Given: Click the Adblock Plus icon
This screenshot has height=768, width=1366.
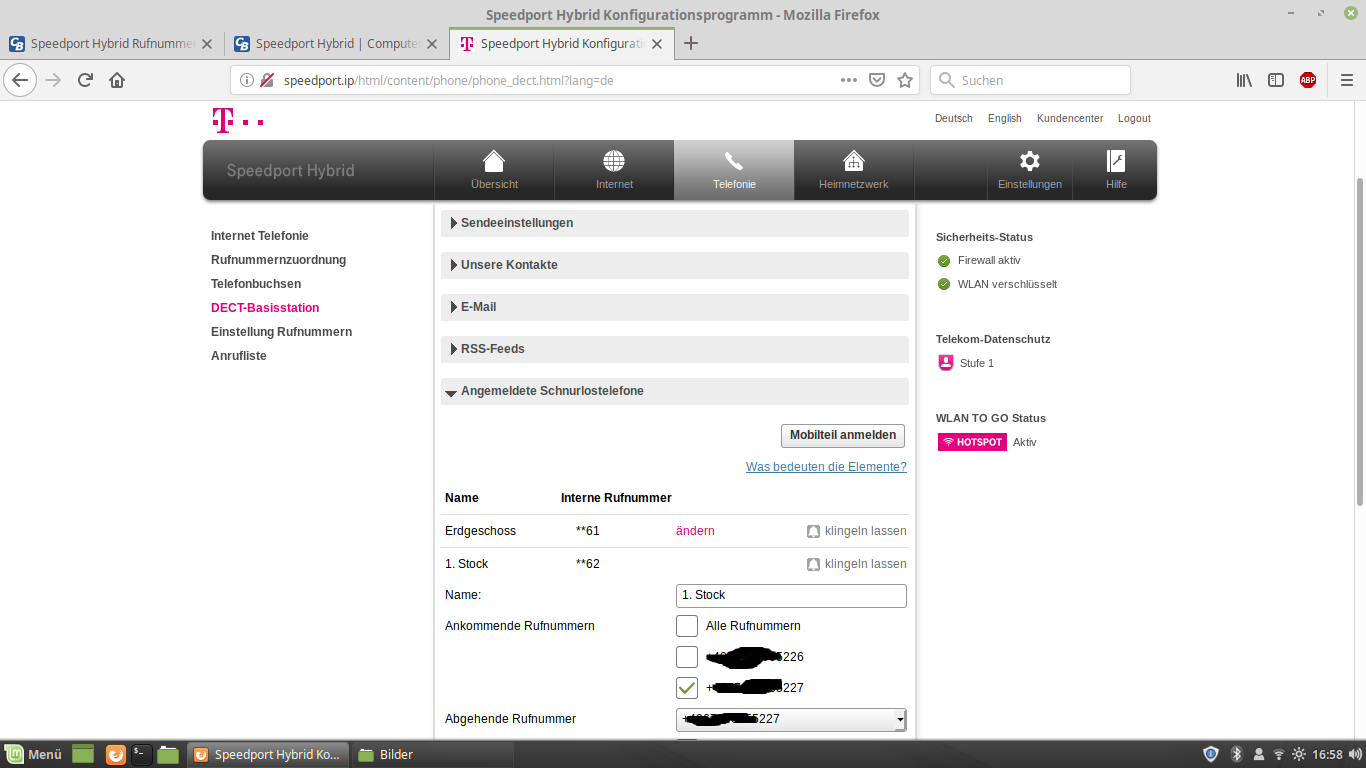Looking at the screenshot, I should (x=1308, y=80).
